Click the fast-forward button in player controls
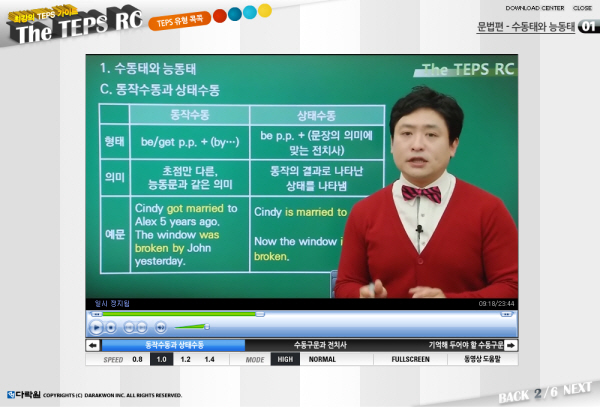 tap(141, 326)
